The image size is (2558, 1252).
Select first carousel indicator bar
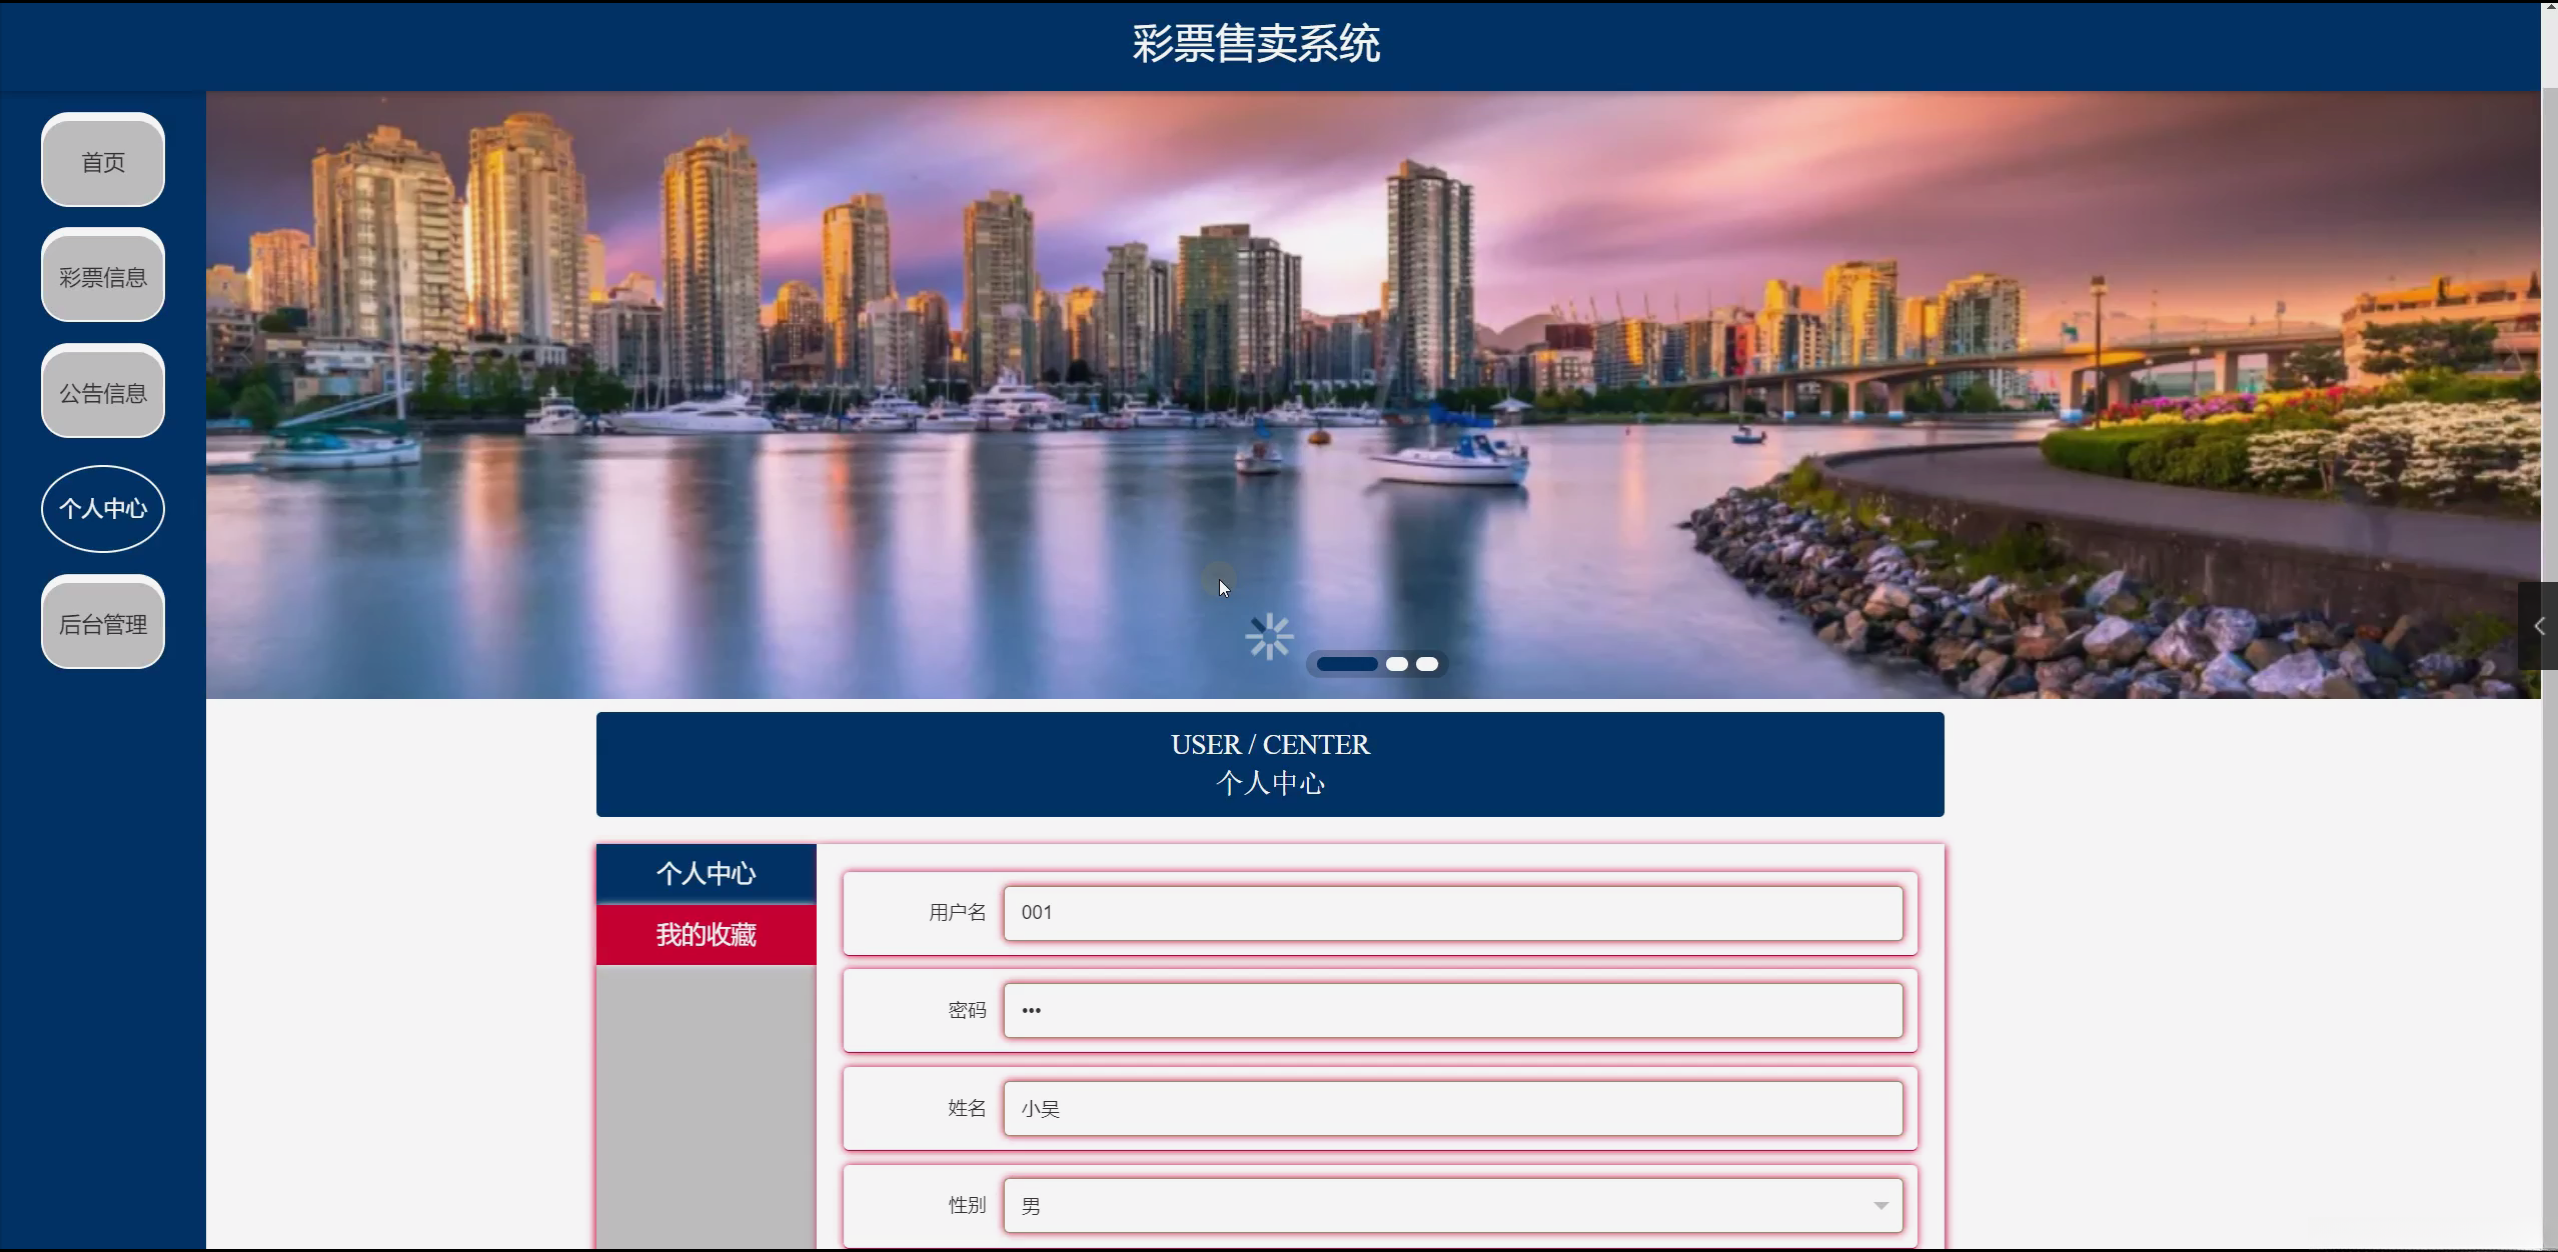[x=1347, y=664]
